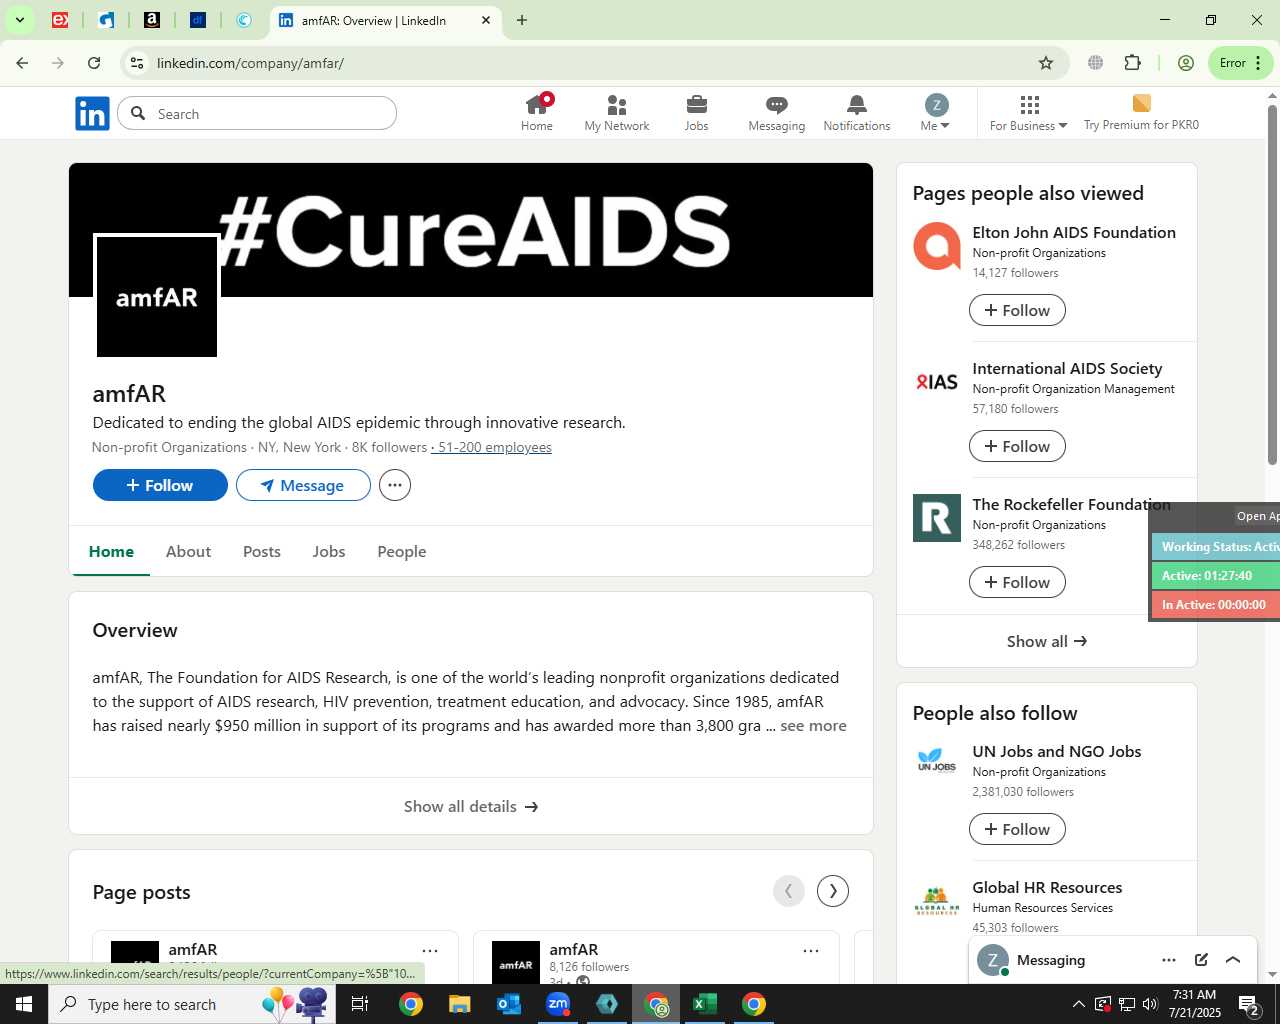Open Global HR Resources page
This screenshot has height=1024, width=1280.
(x=1047, y=888)
